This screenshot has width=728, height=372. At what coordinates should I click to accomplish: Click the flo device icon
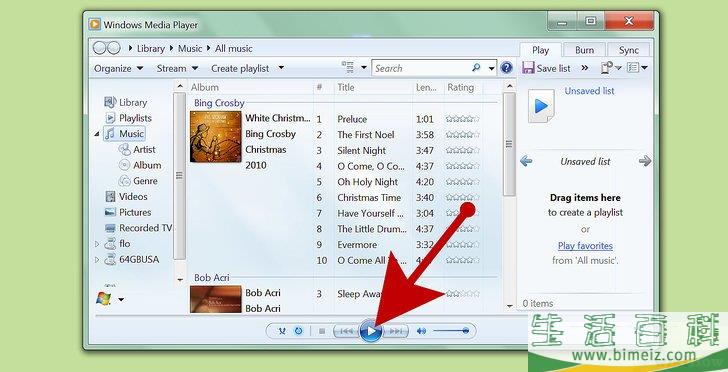tap(110, 244)
